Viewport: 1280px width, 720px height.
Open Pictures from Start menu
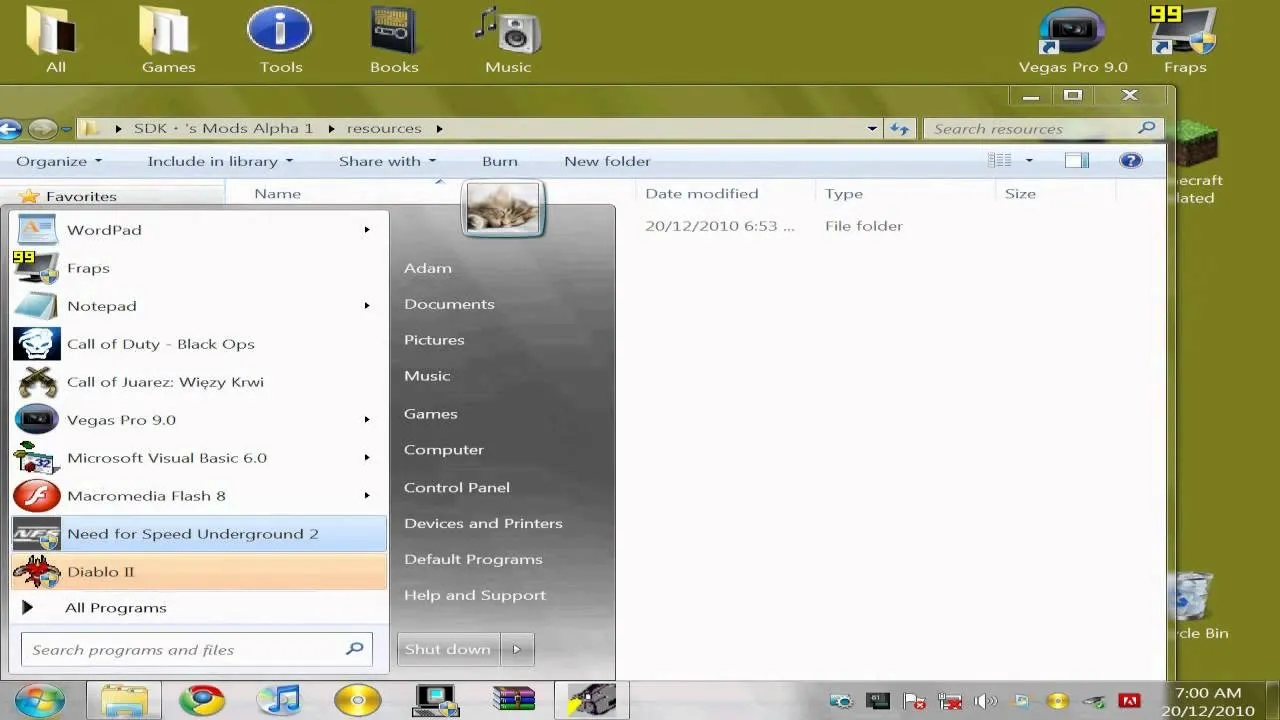434,340
